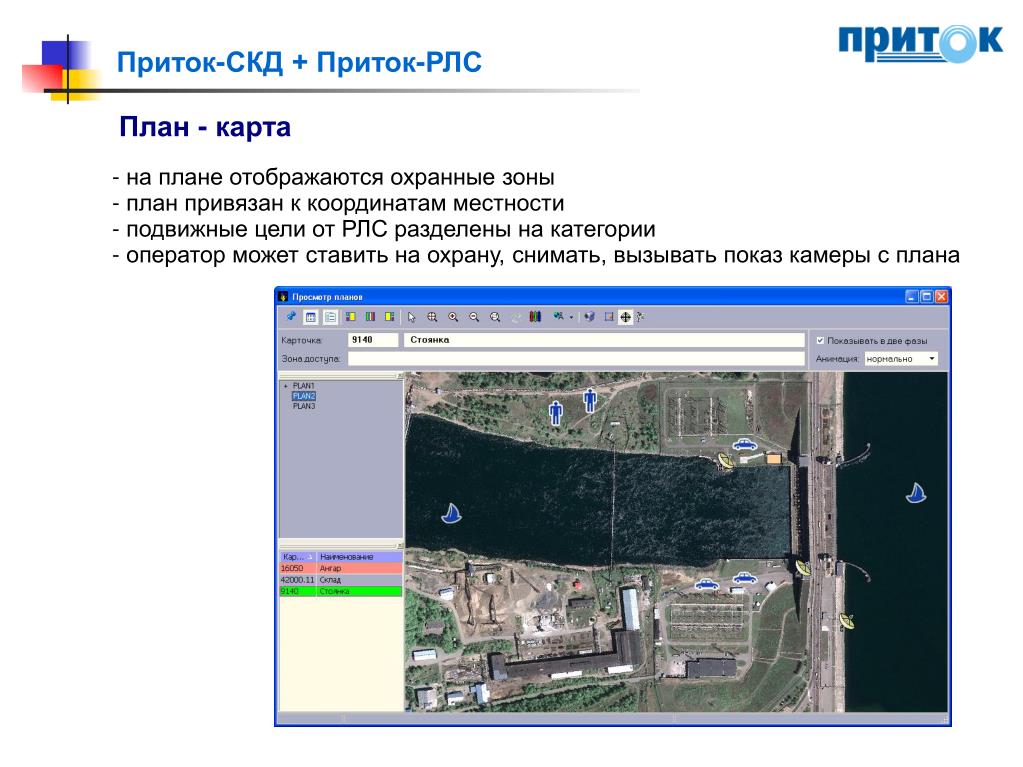Click the name field containing Стоянка
Screen dimensions: 1023x767
point(604,340)
